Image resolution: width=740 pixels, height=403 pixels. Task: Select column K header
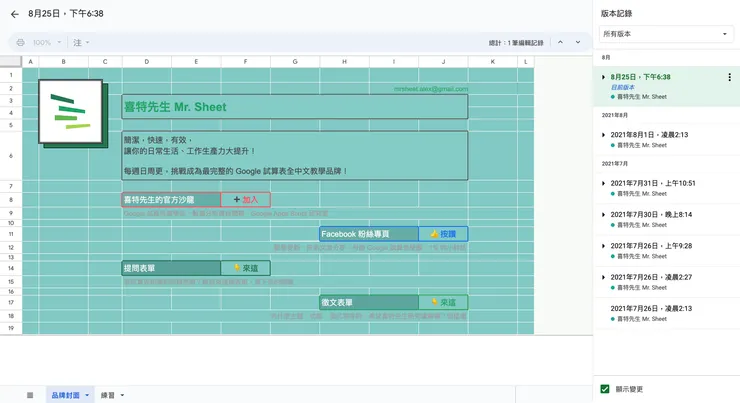click(x=493, y=62)
